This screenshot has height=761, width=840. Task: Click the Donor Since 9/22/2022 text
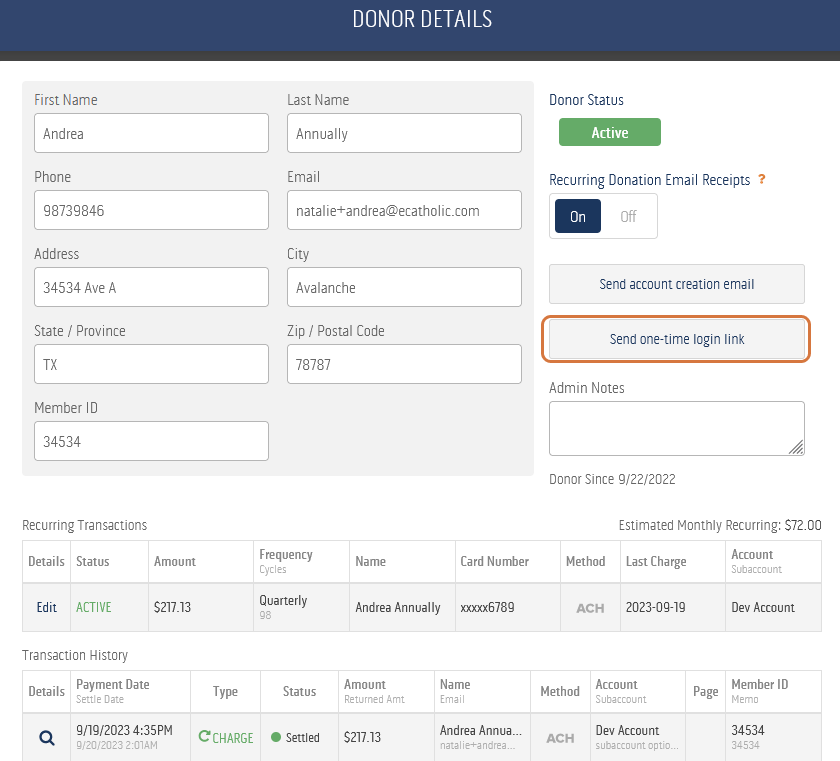612,479
